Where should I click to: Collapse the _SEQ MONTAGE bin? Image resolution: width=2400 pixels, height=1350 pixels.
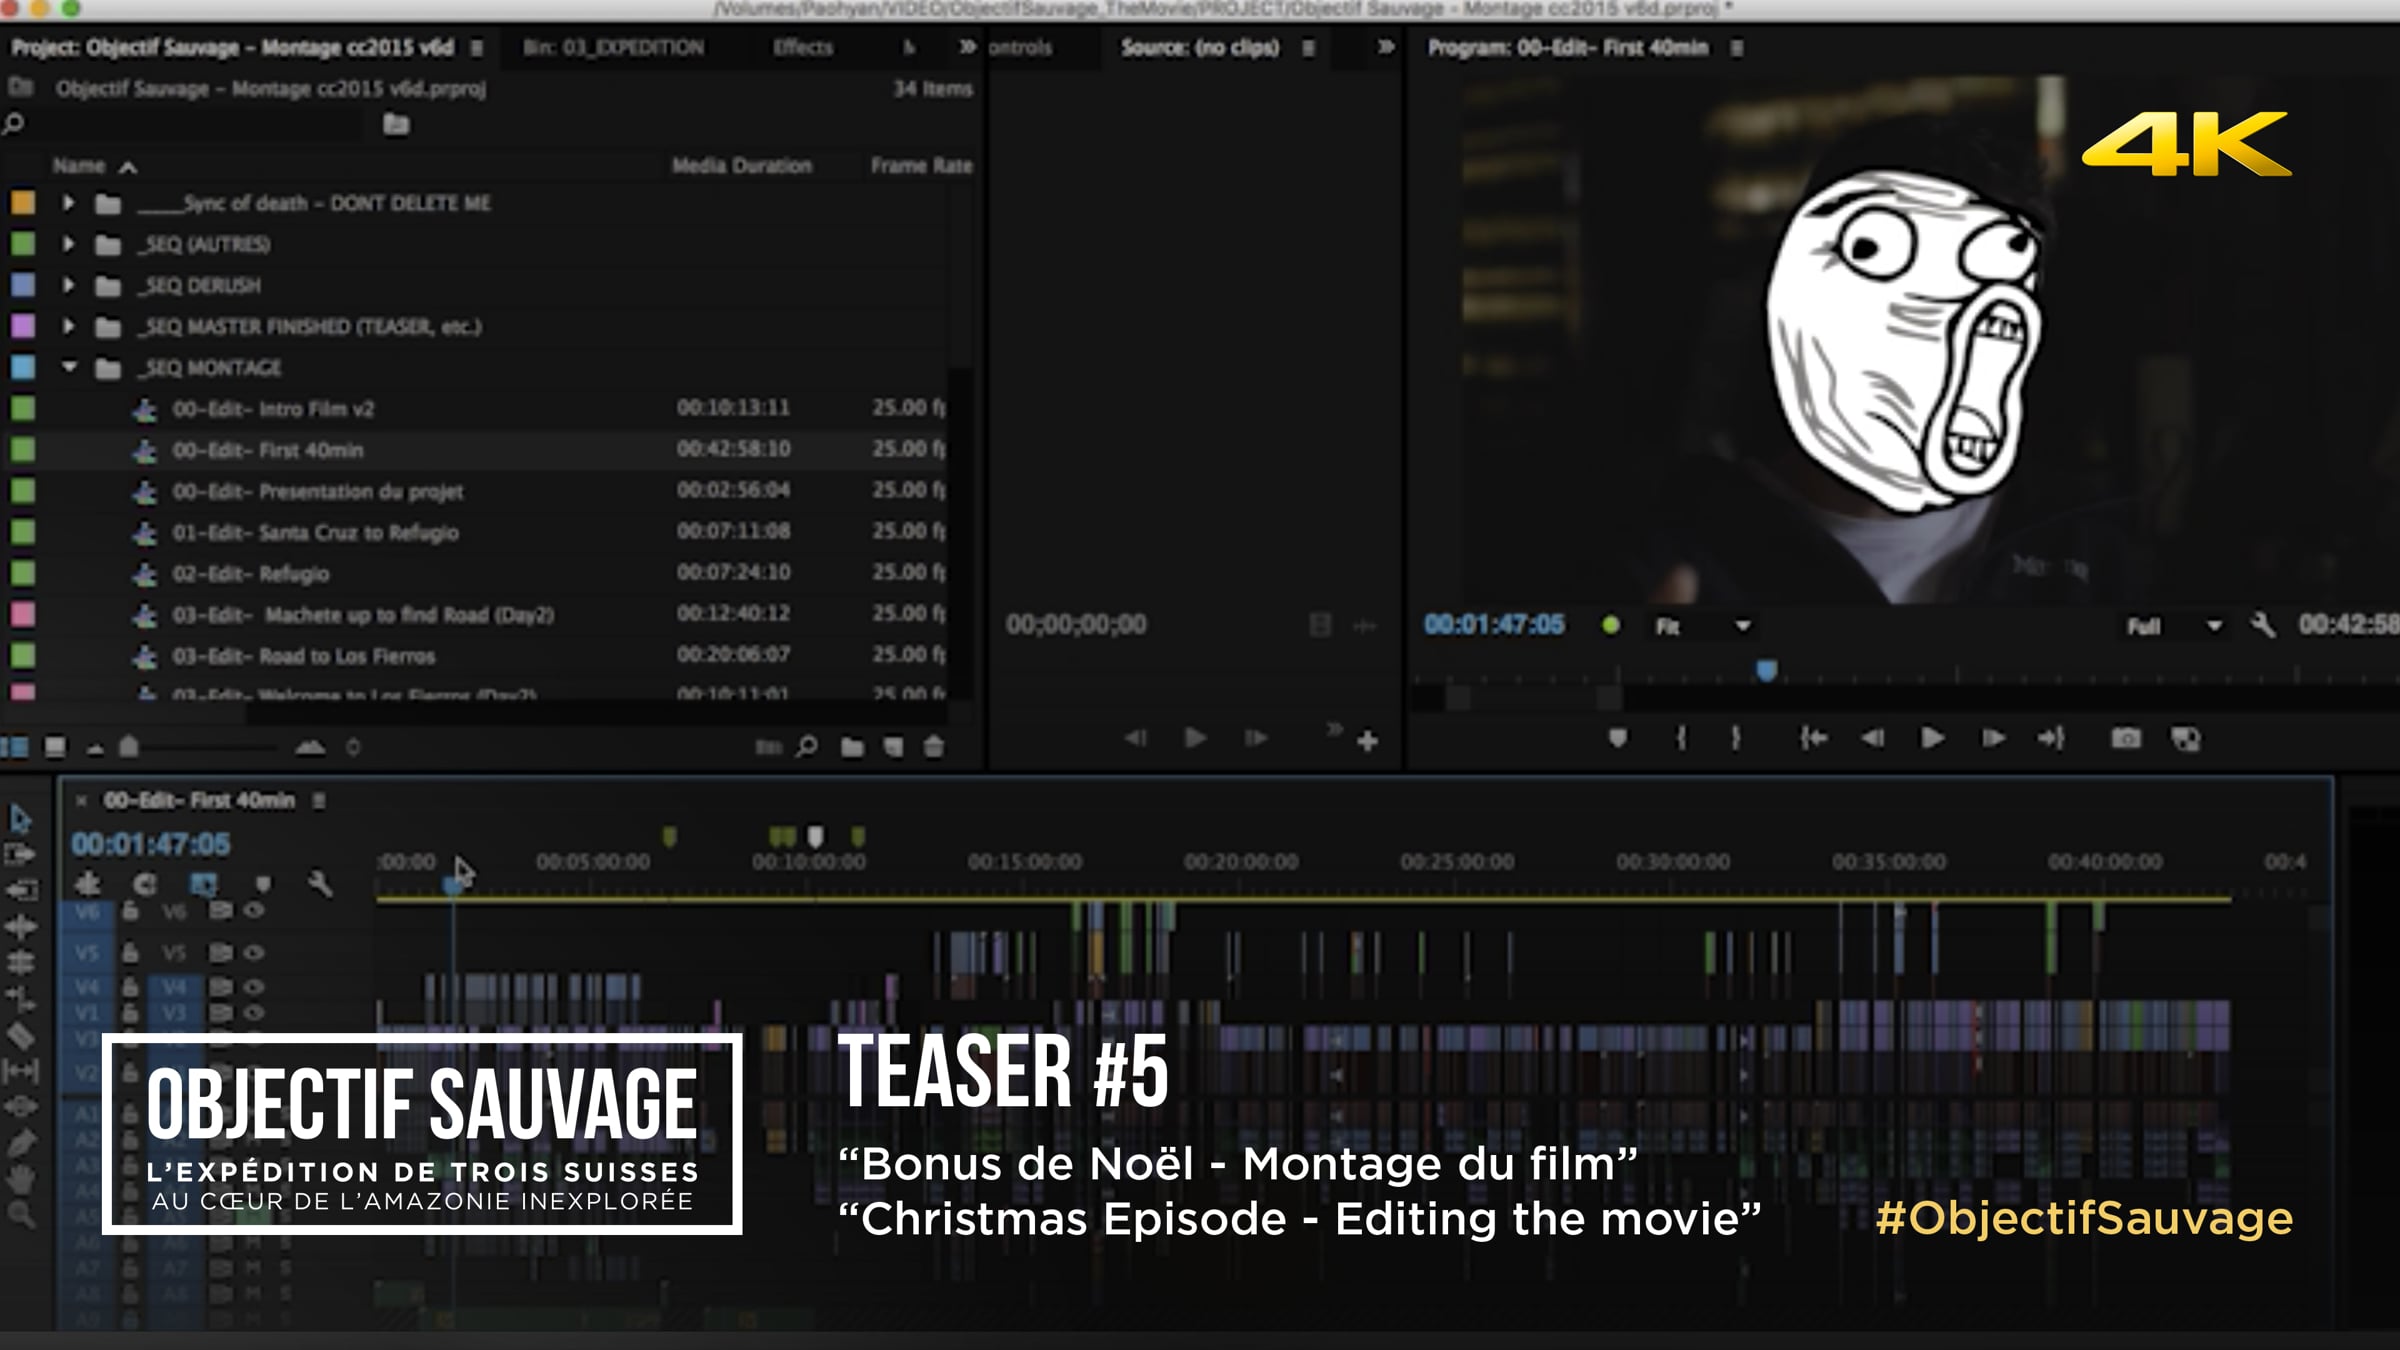coord(68,367)
